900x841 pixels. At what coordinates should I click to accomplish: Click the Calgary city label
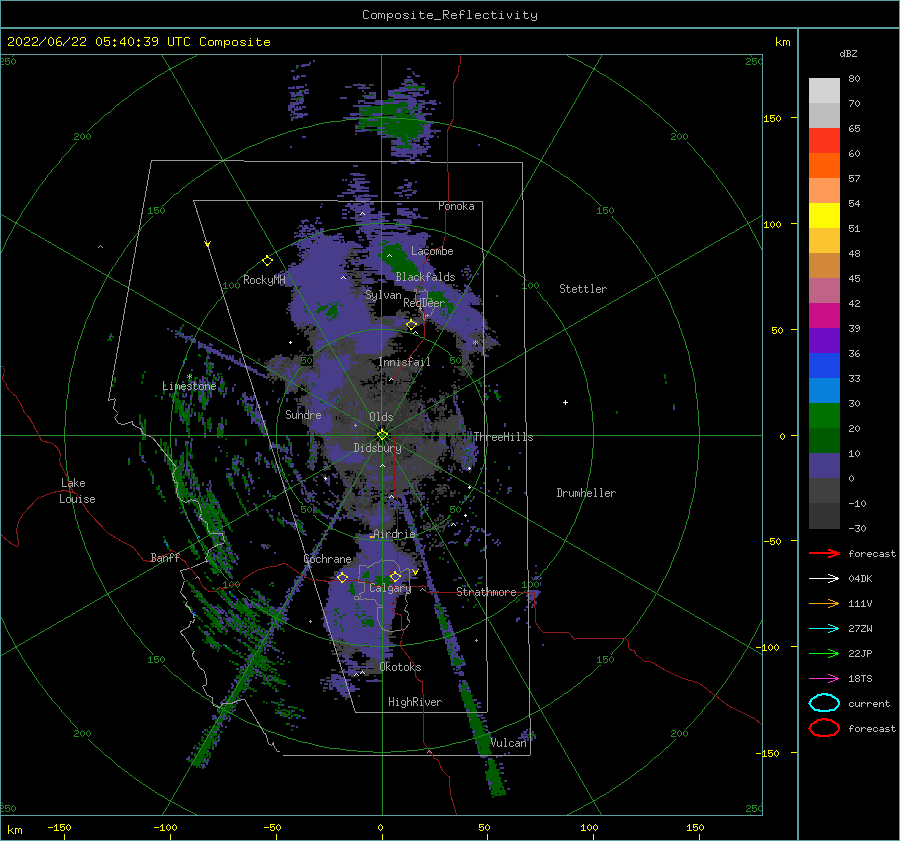[x=390, y=588]
